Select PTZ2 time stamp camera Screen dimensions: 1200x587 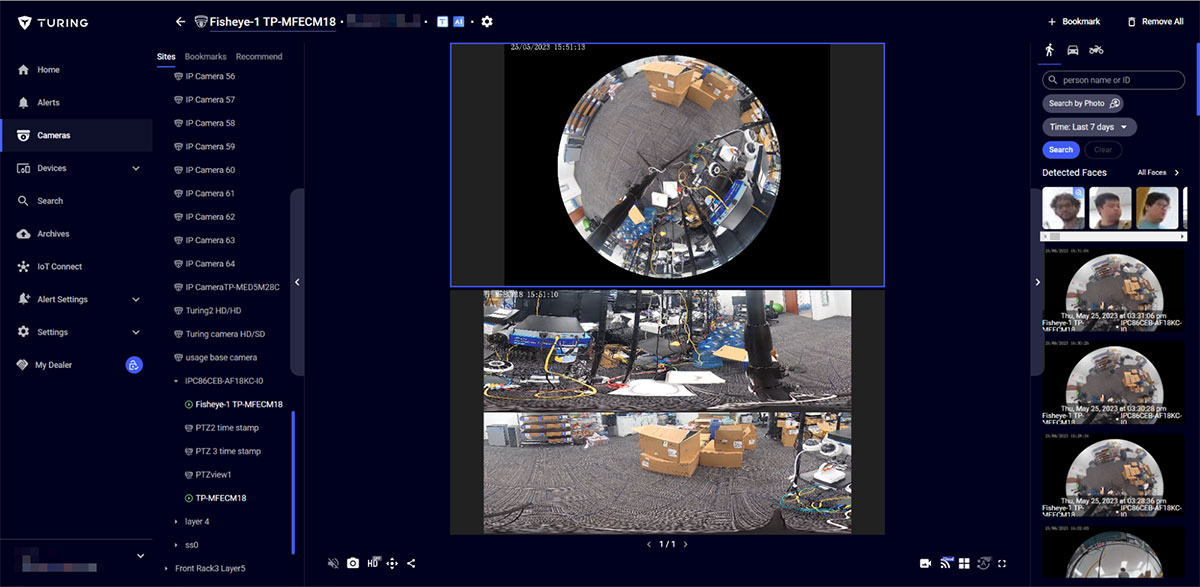tap(222, 428)
